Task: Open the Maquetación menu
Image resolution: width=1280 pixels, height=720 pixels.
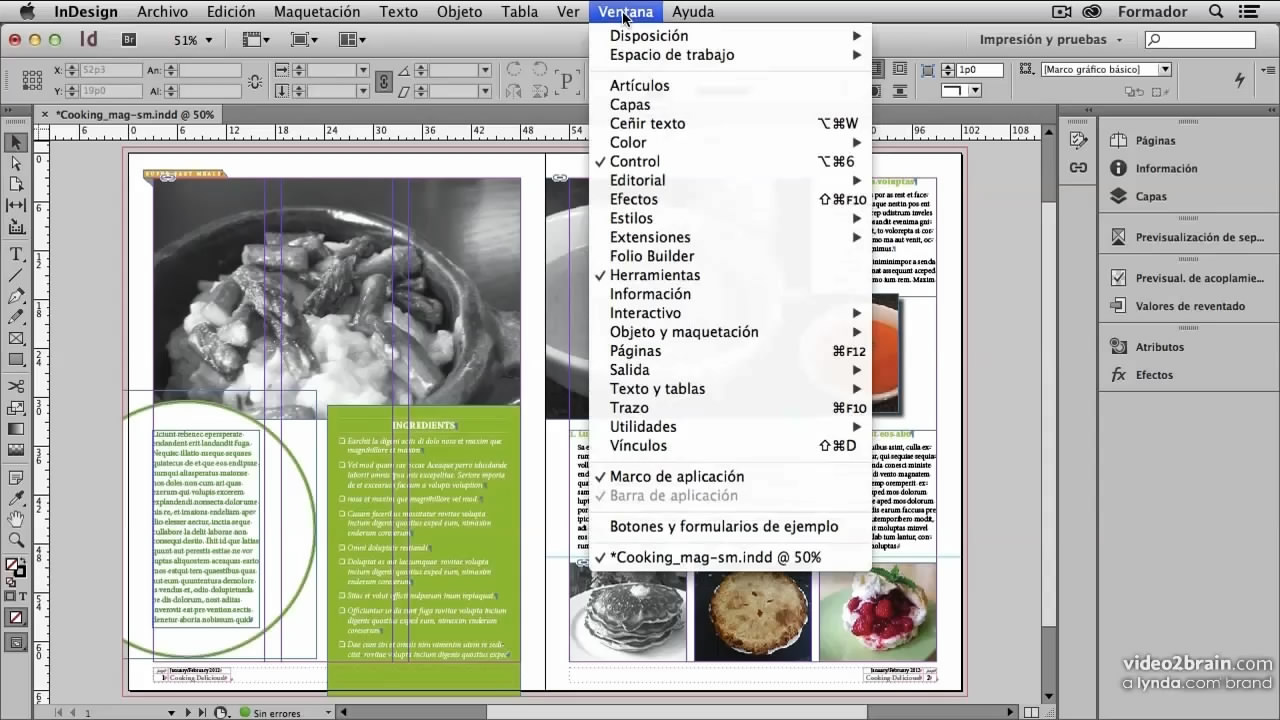Action: coord(317,12)
